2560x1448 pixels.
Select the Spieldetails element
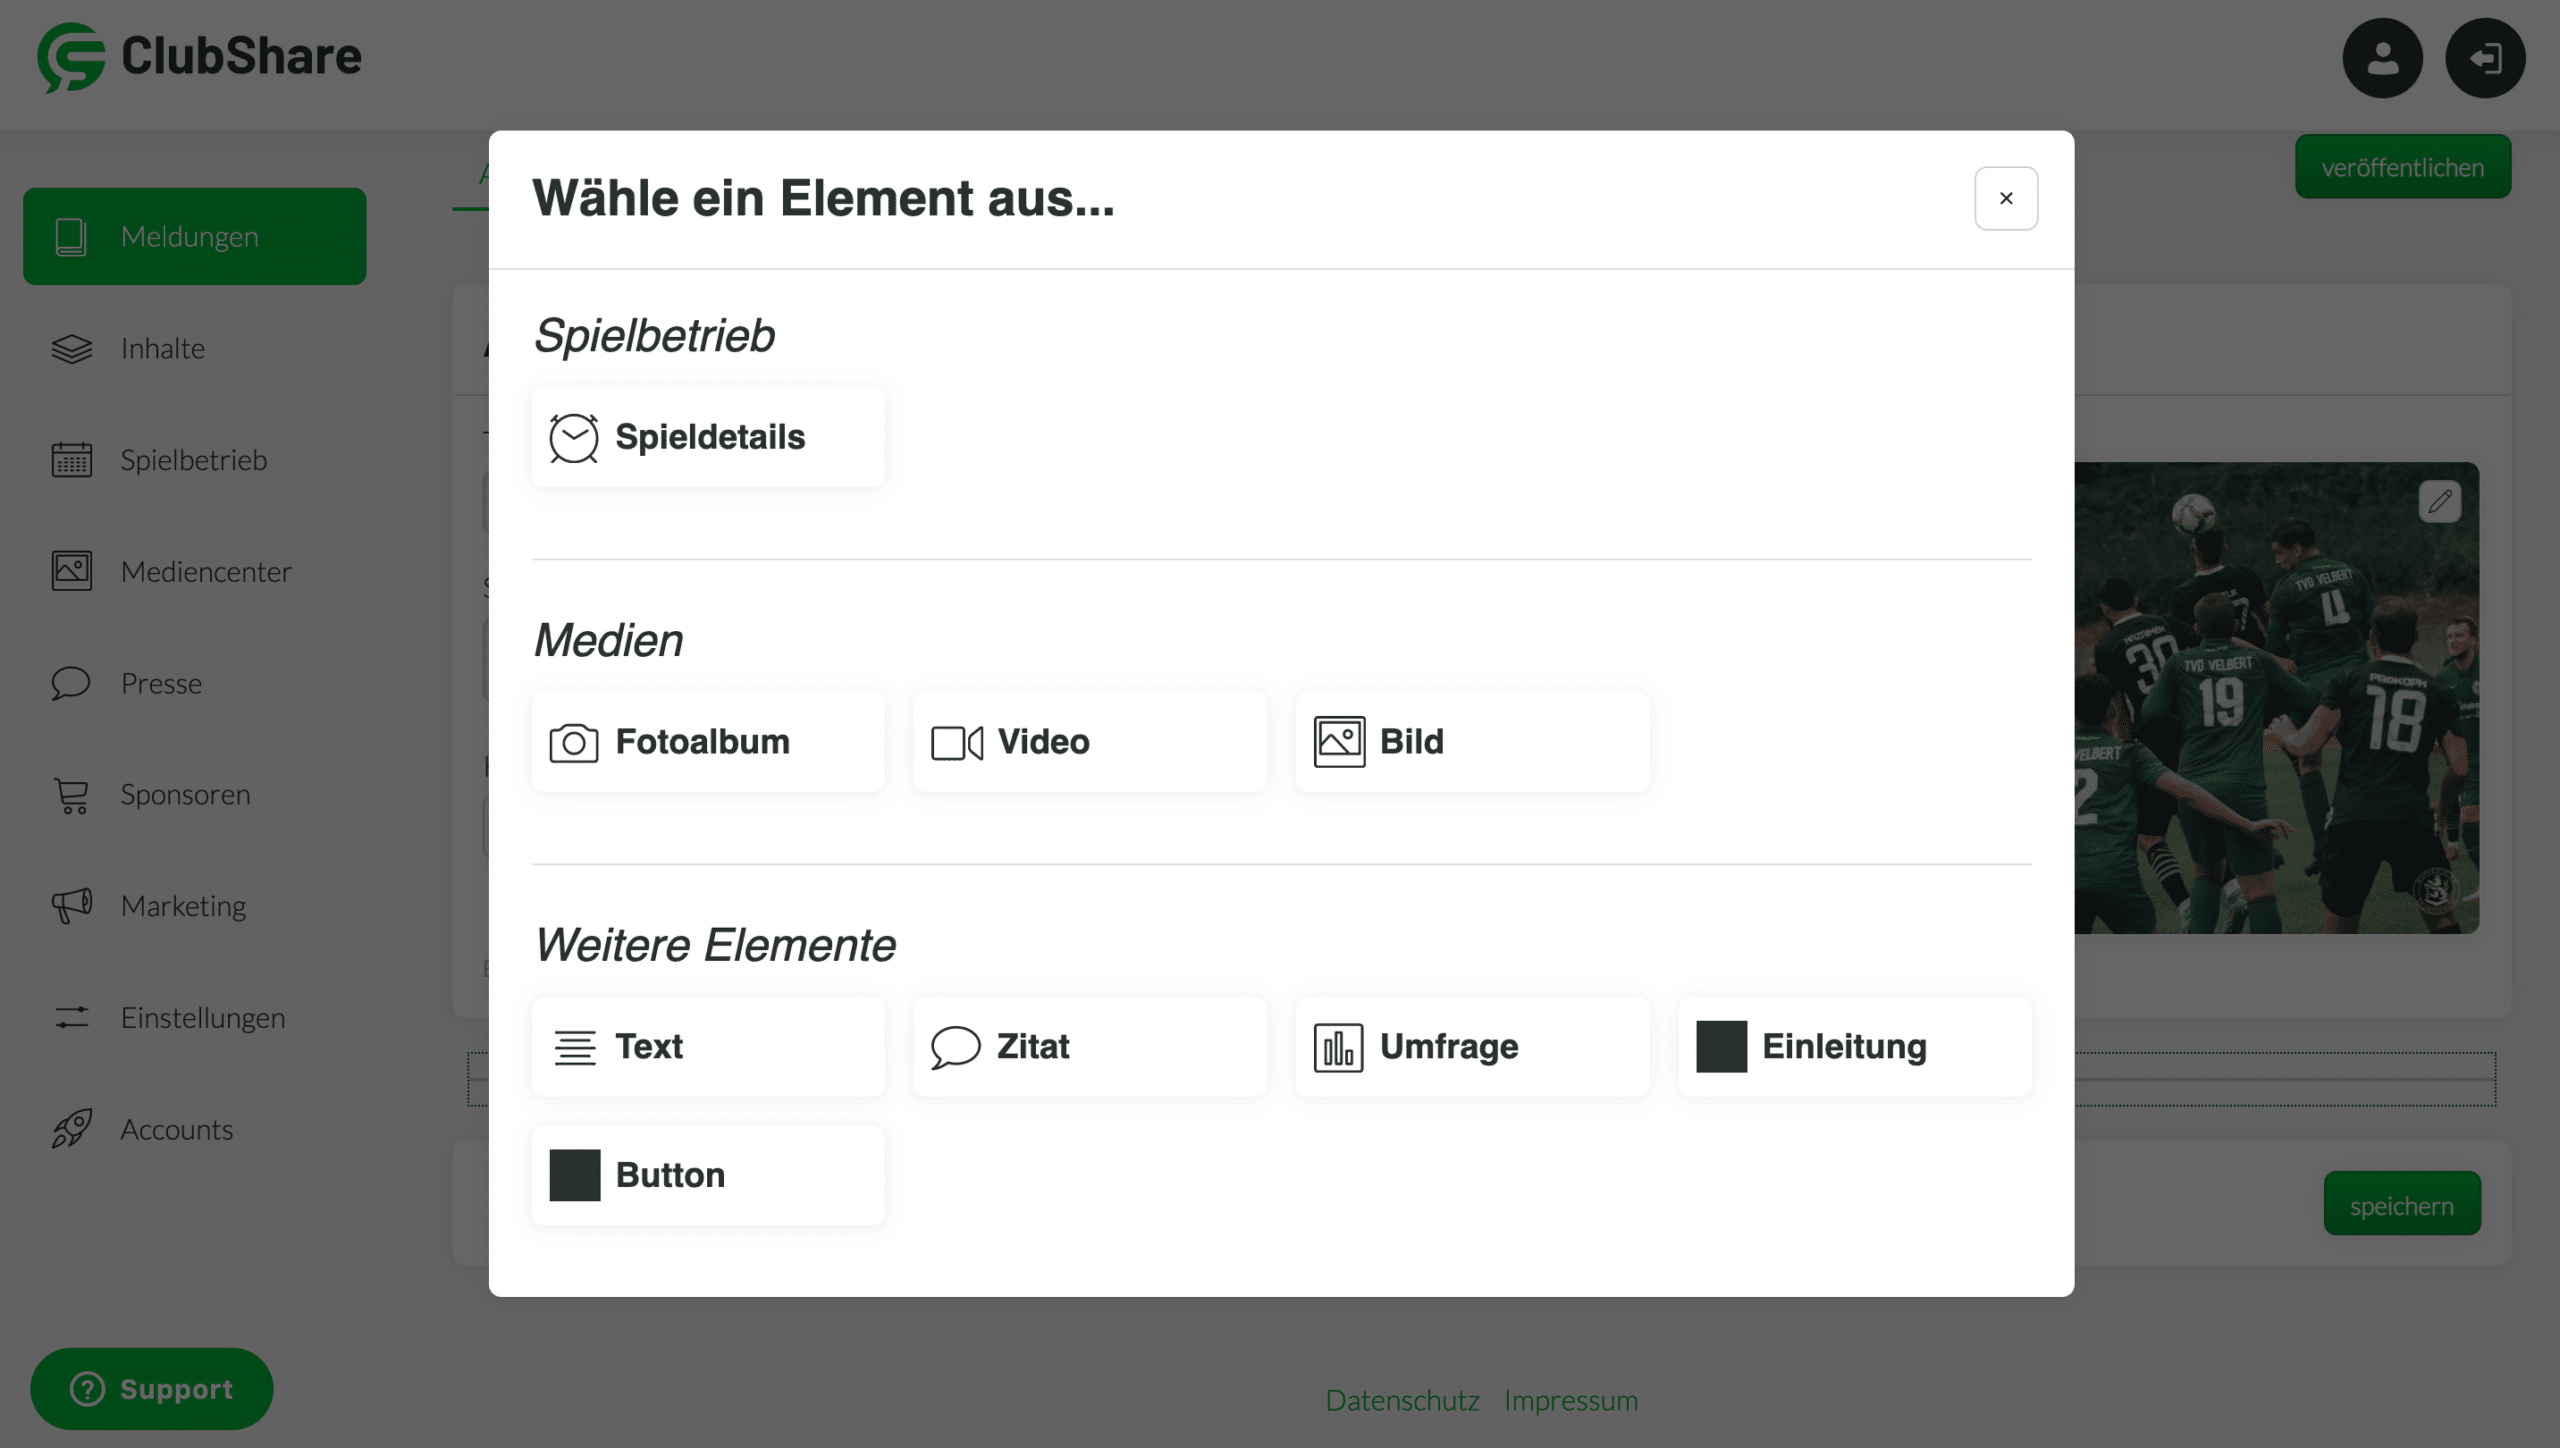(708, 437)
